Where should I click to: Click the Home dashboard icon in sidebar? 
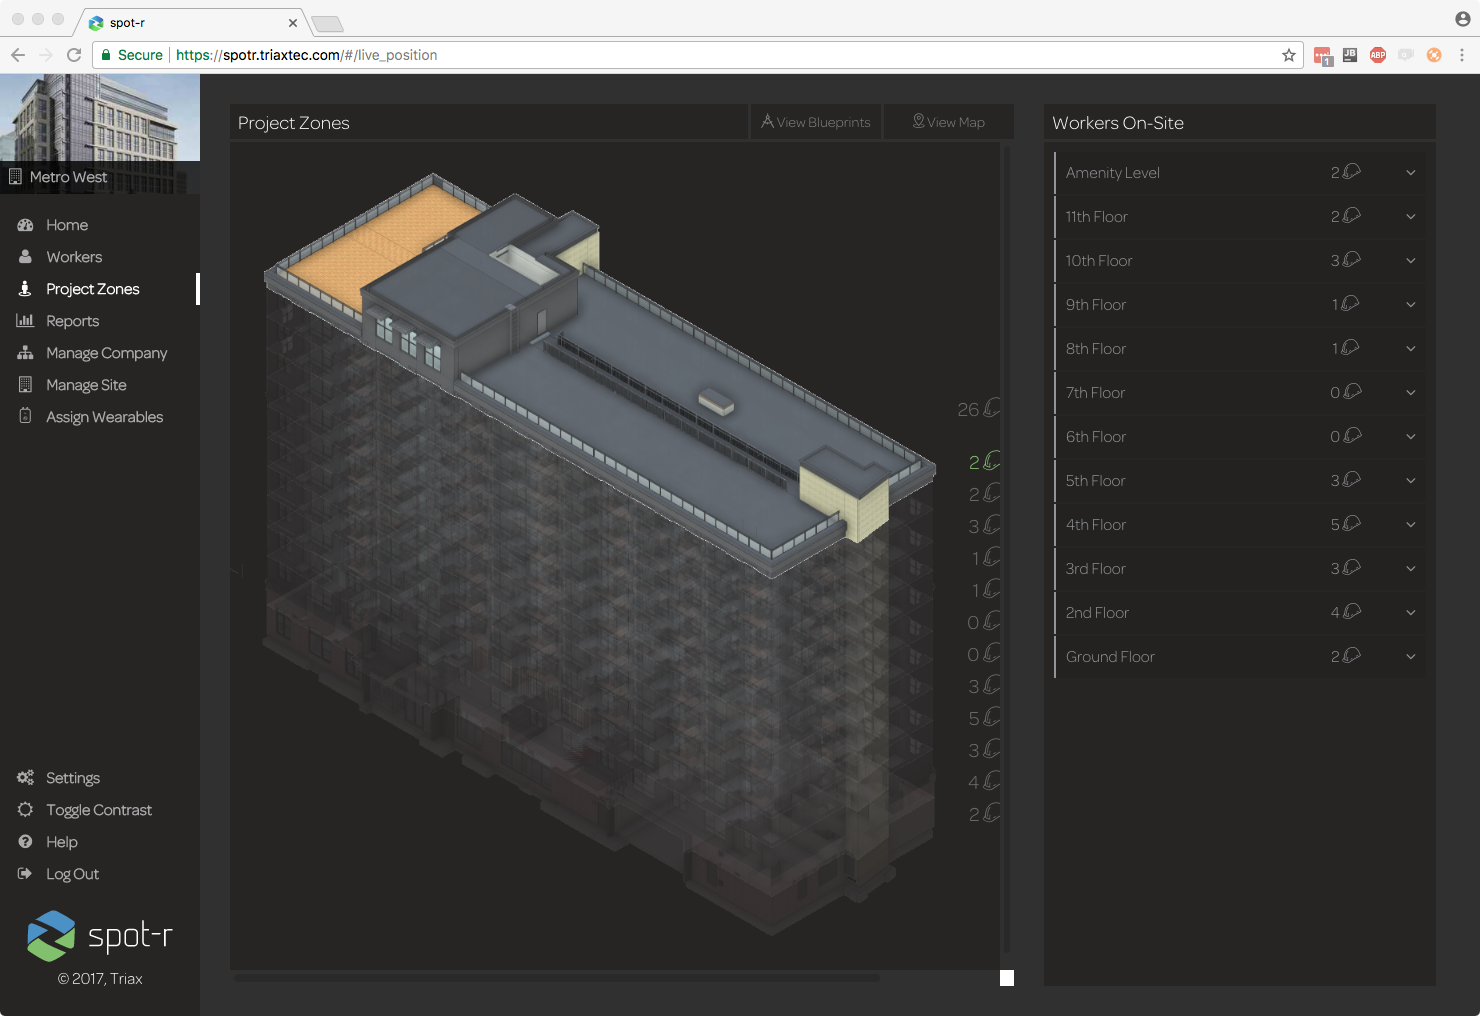25,225
